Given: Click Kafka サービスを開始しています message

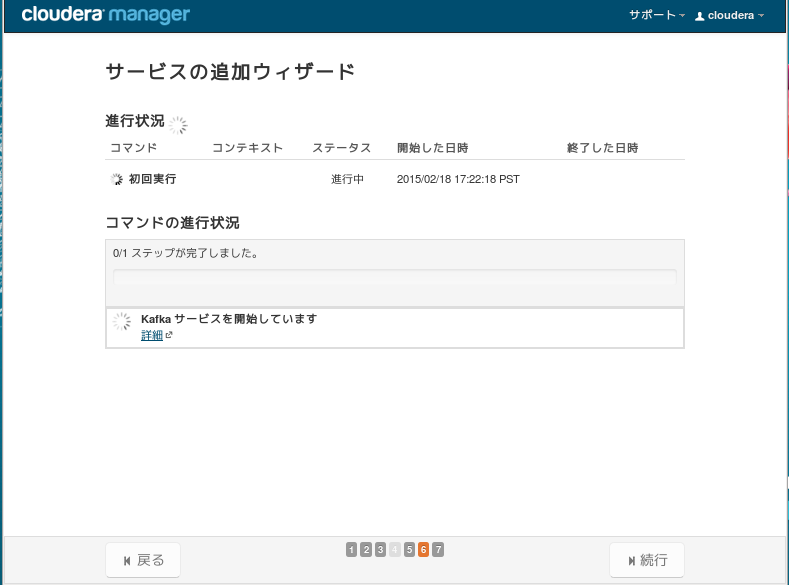Looking at the screenshot, I should click(229, 319).
